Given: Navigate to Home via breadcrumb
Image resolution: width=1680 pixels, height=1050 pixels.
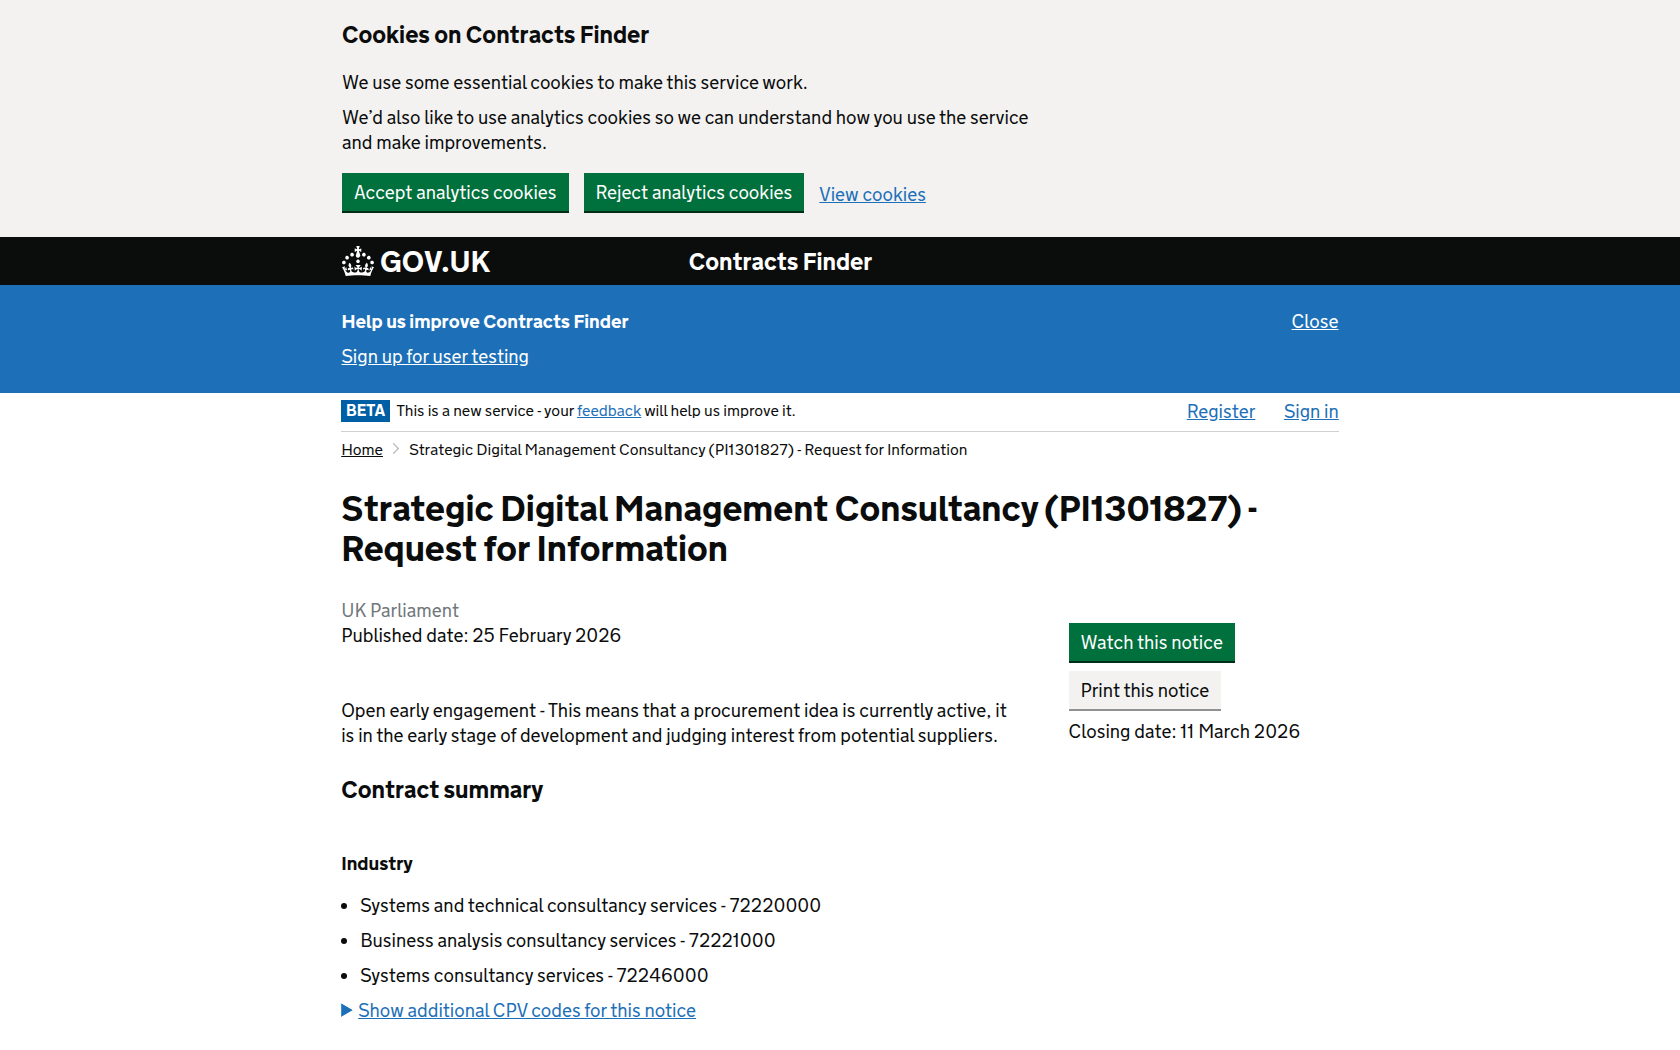Looking at the screenshot, I should (362, 450).
